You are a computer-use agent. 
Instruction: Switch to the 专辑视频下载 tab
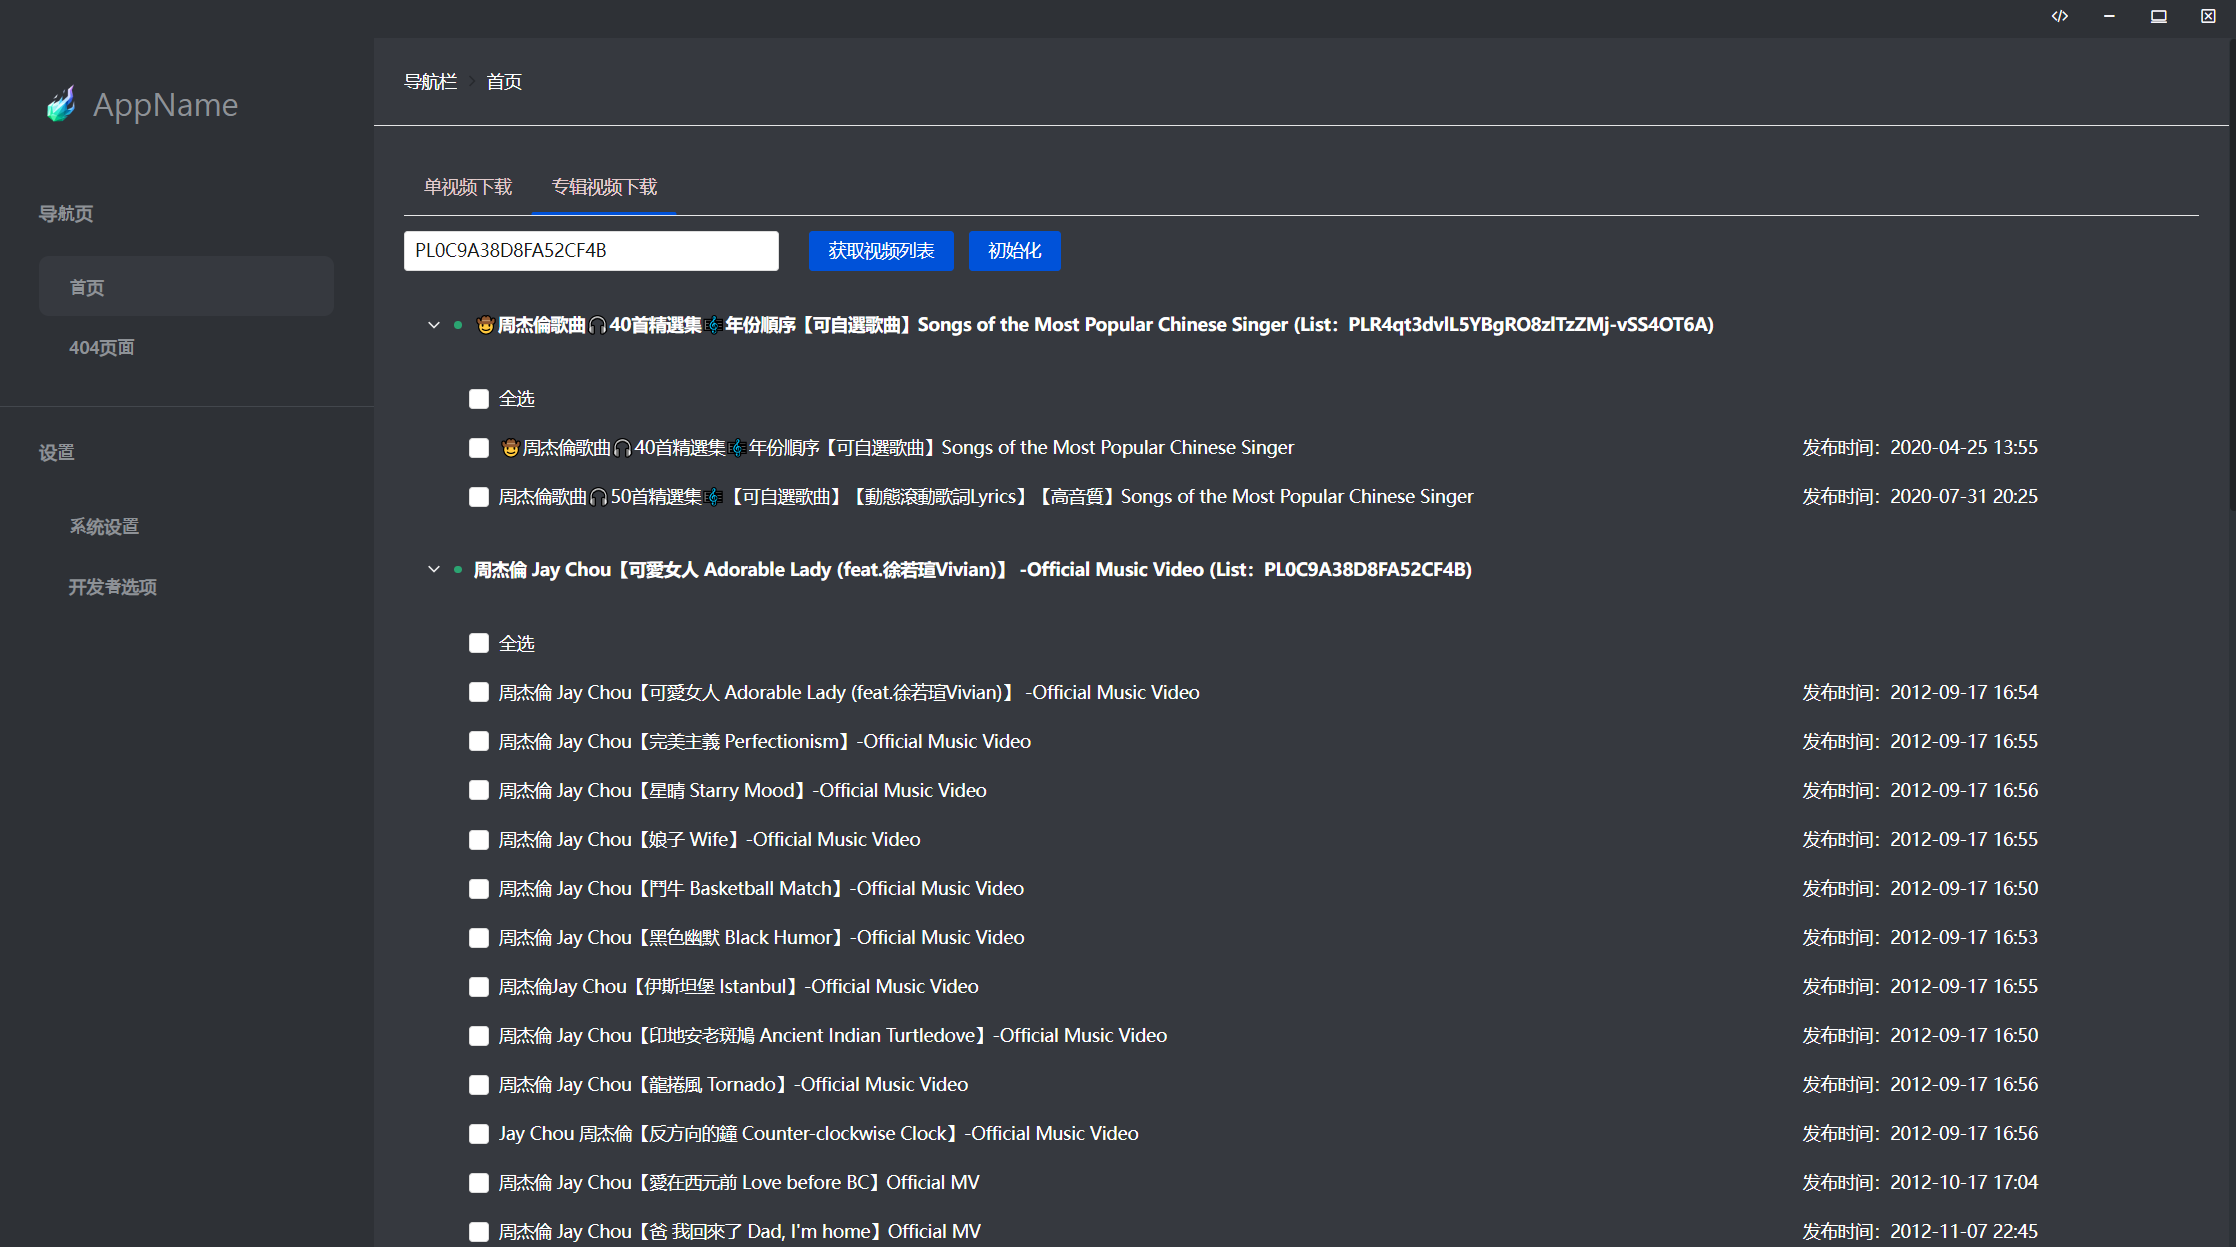point(604,187)
